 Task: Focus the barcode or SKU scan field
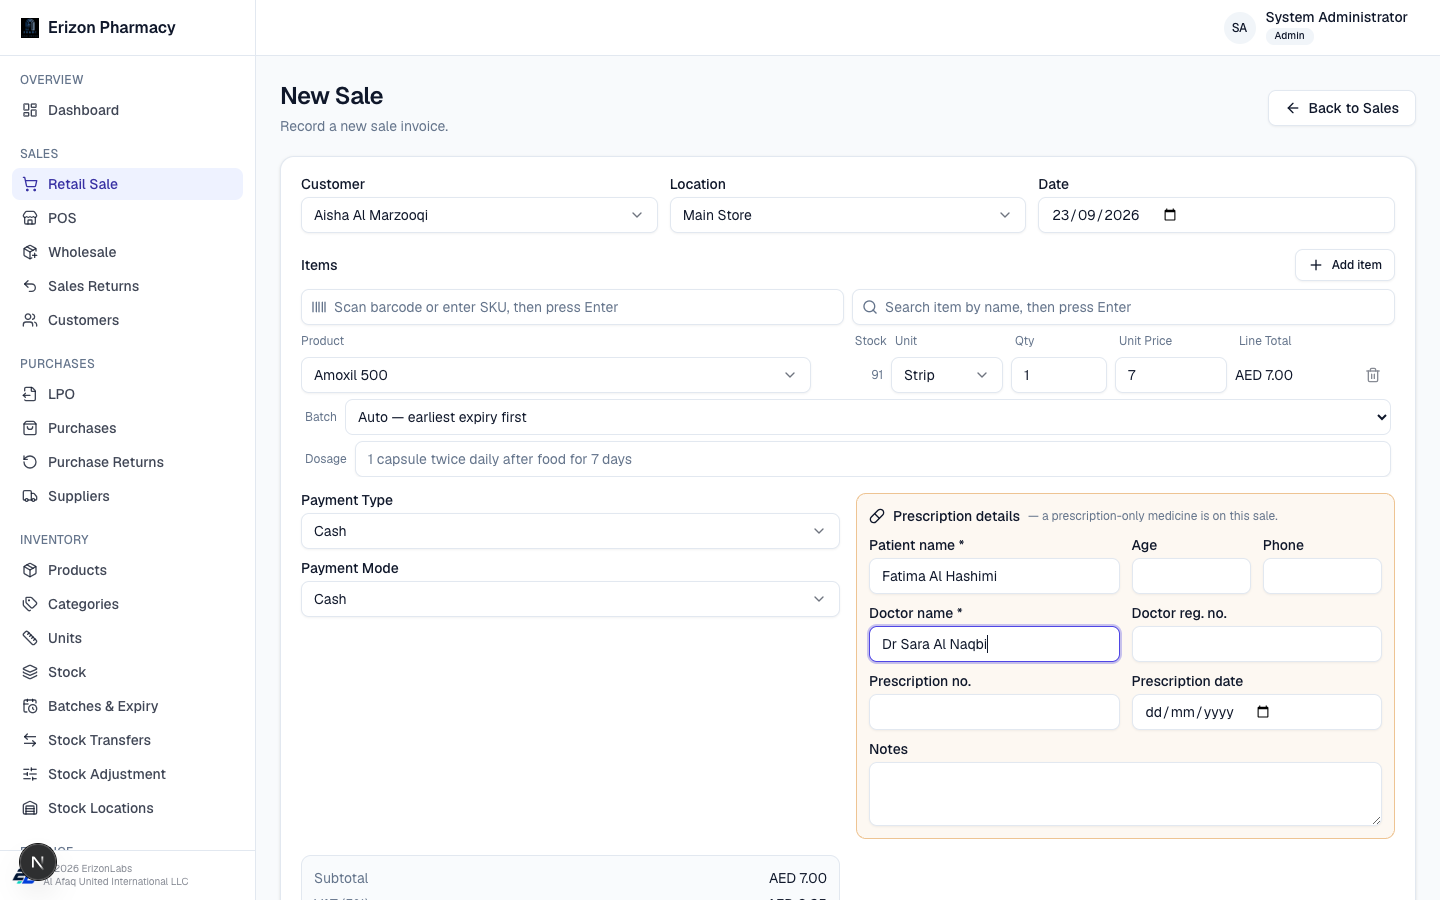coord(572,307)
